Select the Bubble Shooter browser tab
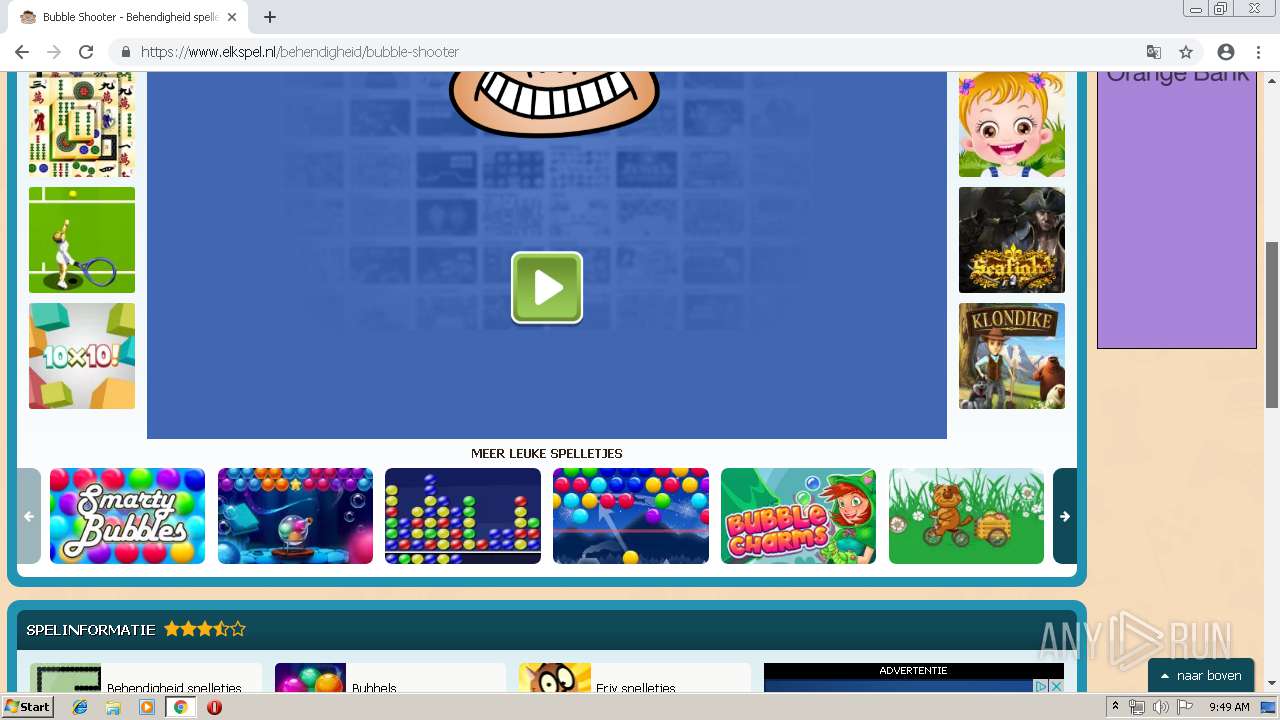Image resolution: width=1280 pixels, height=720 pixels. [x=130, y=17]
